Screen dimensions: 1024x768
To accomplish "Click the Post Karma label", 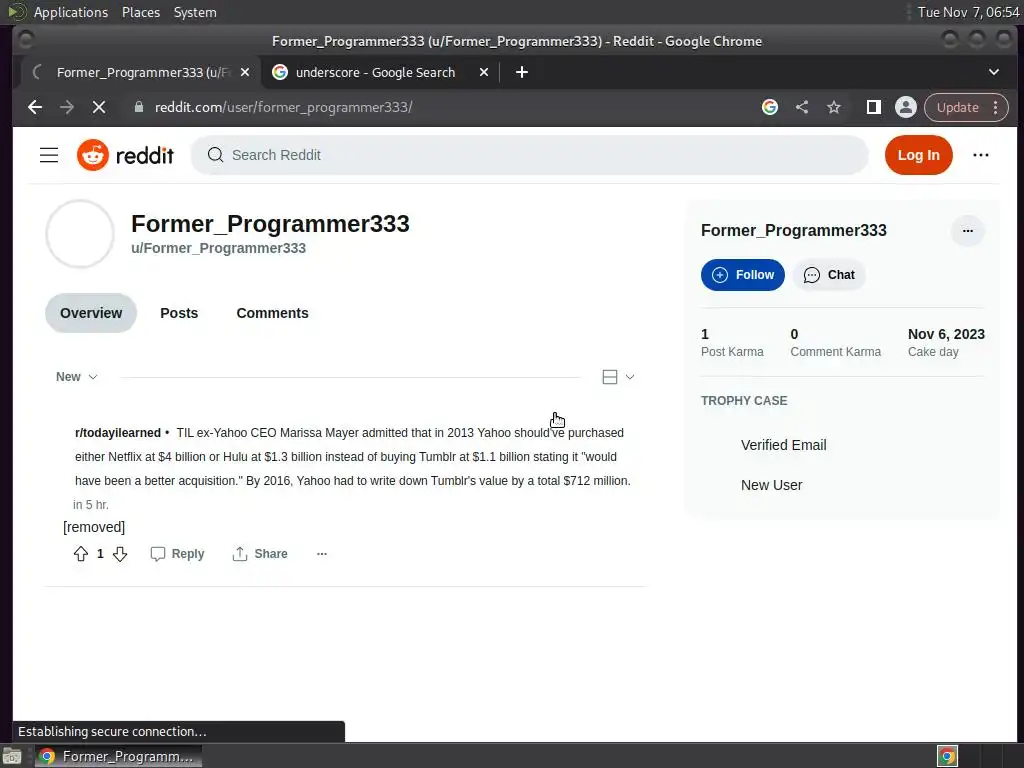I will 732,352.
